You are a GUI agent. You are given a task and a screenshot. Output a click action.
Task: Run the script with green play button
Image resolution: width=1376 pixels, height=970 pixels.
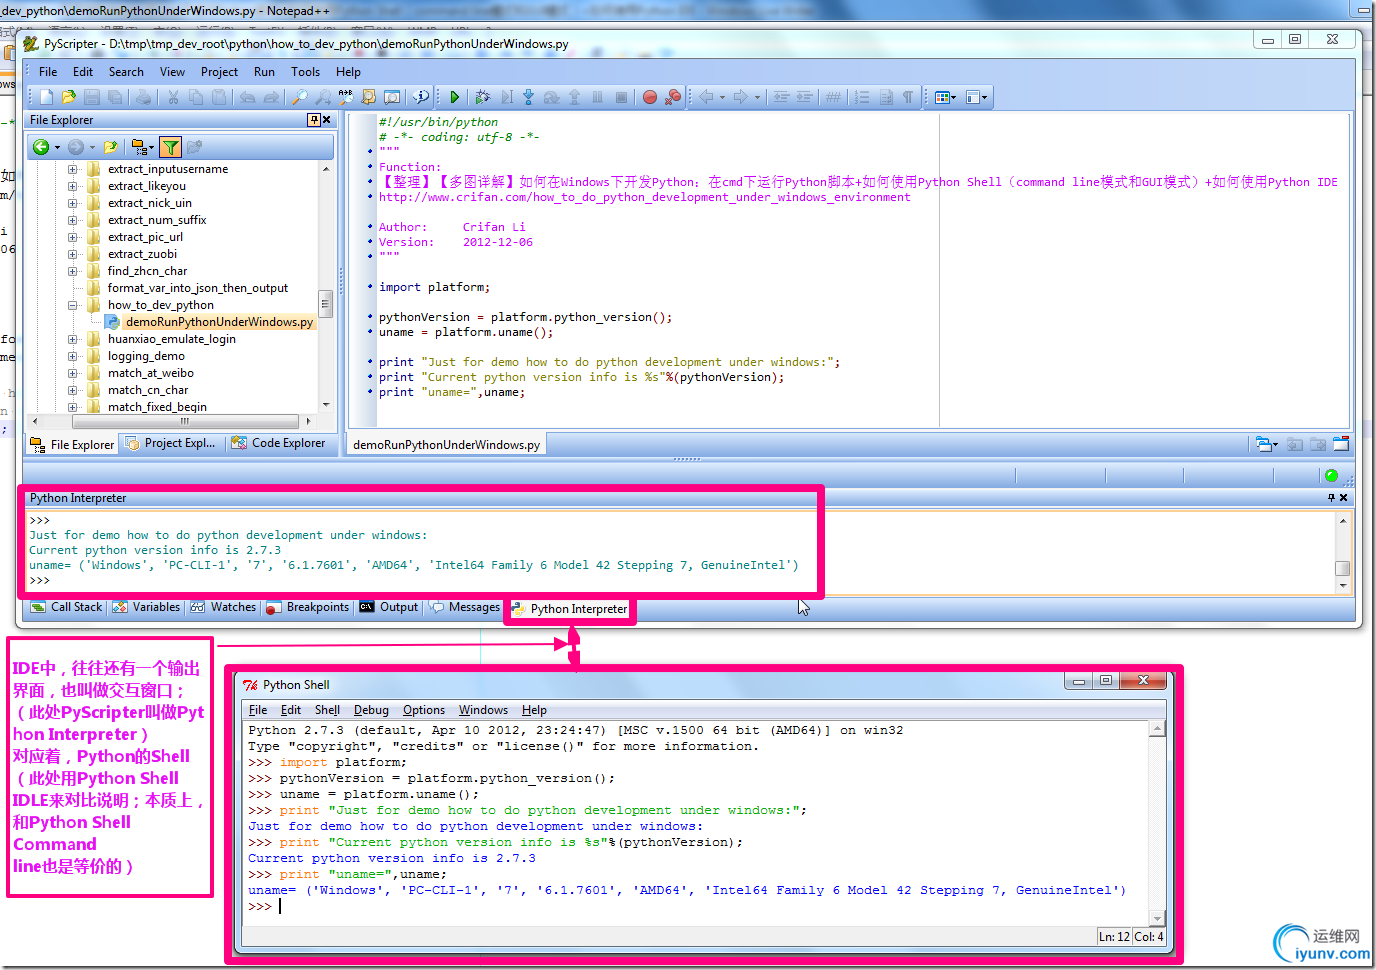pyautogui.click(x=454, y=97)
